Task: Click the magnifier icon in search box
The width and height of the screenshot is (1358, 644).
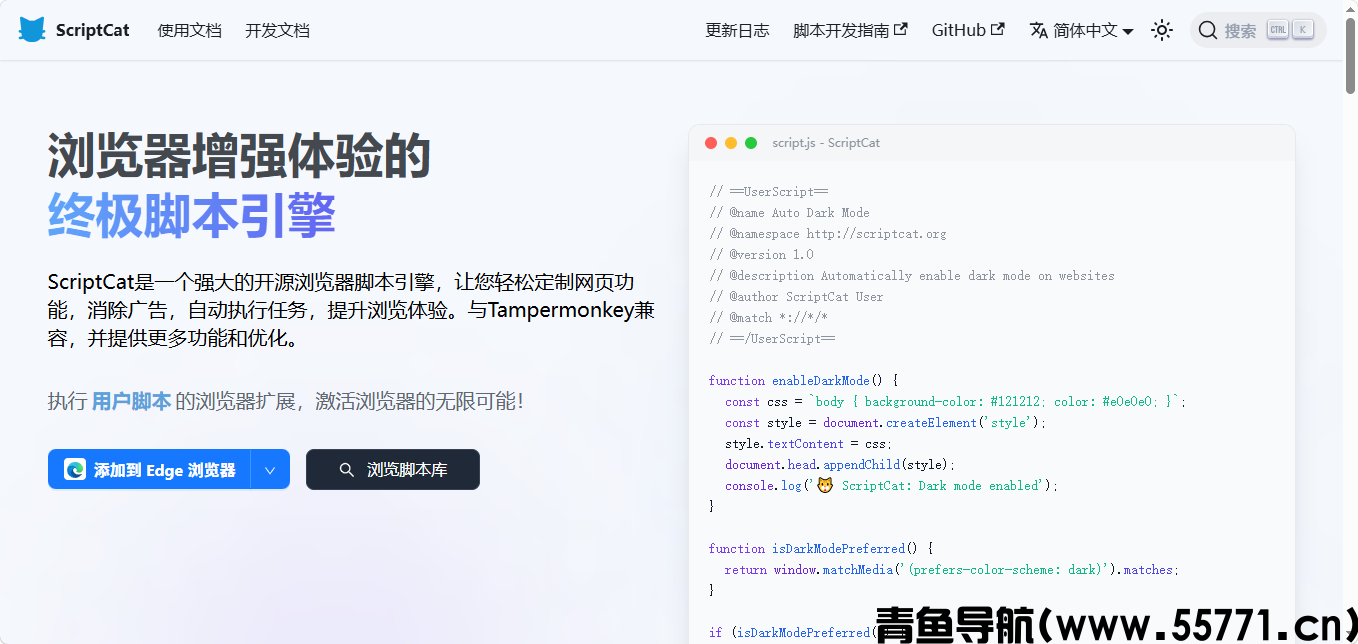Action: pos(1208,30)
